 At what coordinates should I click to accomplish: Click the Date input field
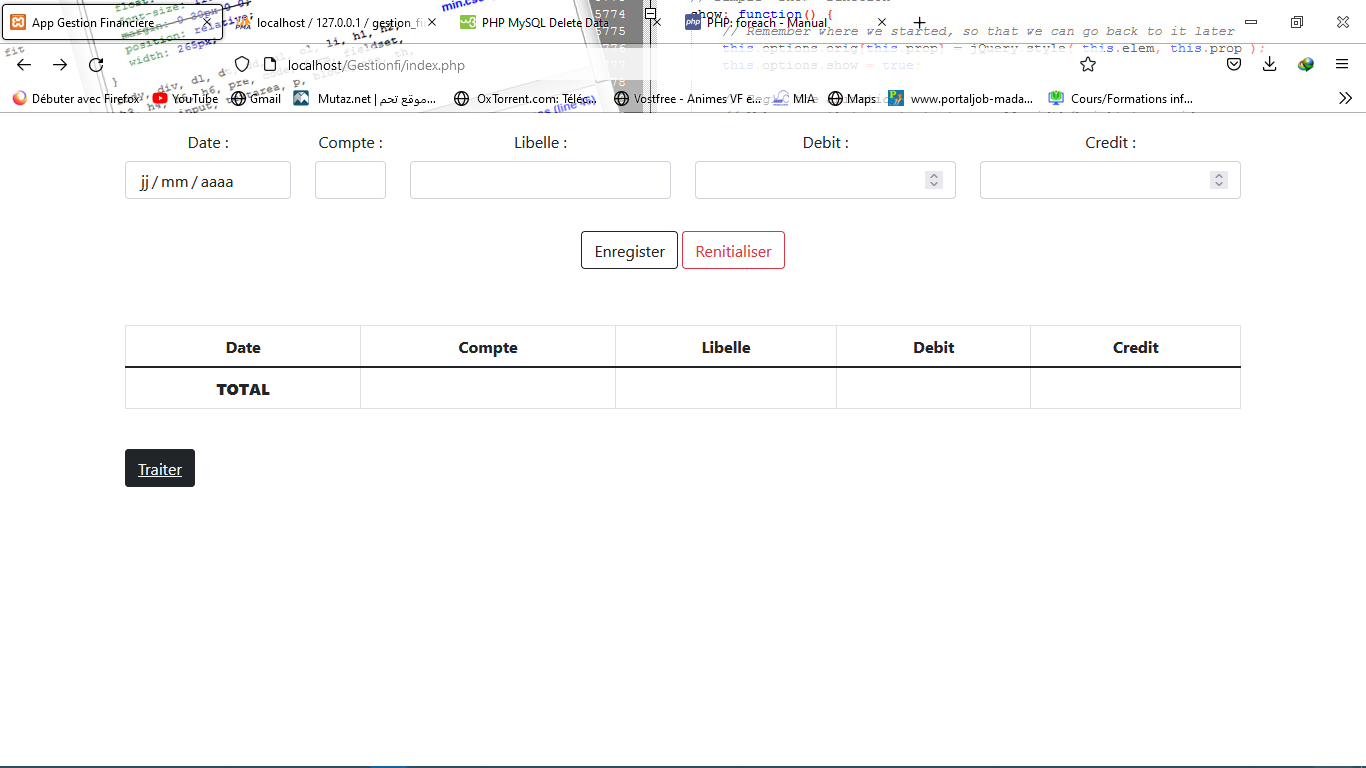[207, 180]
